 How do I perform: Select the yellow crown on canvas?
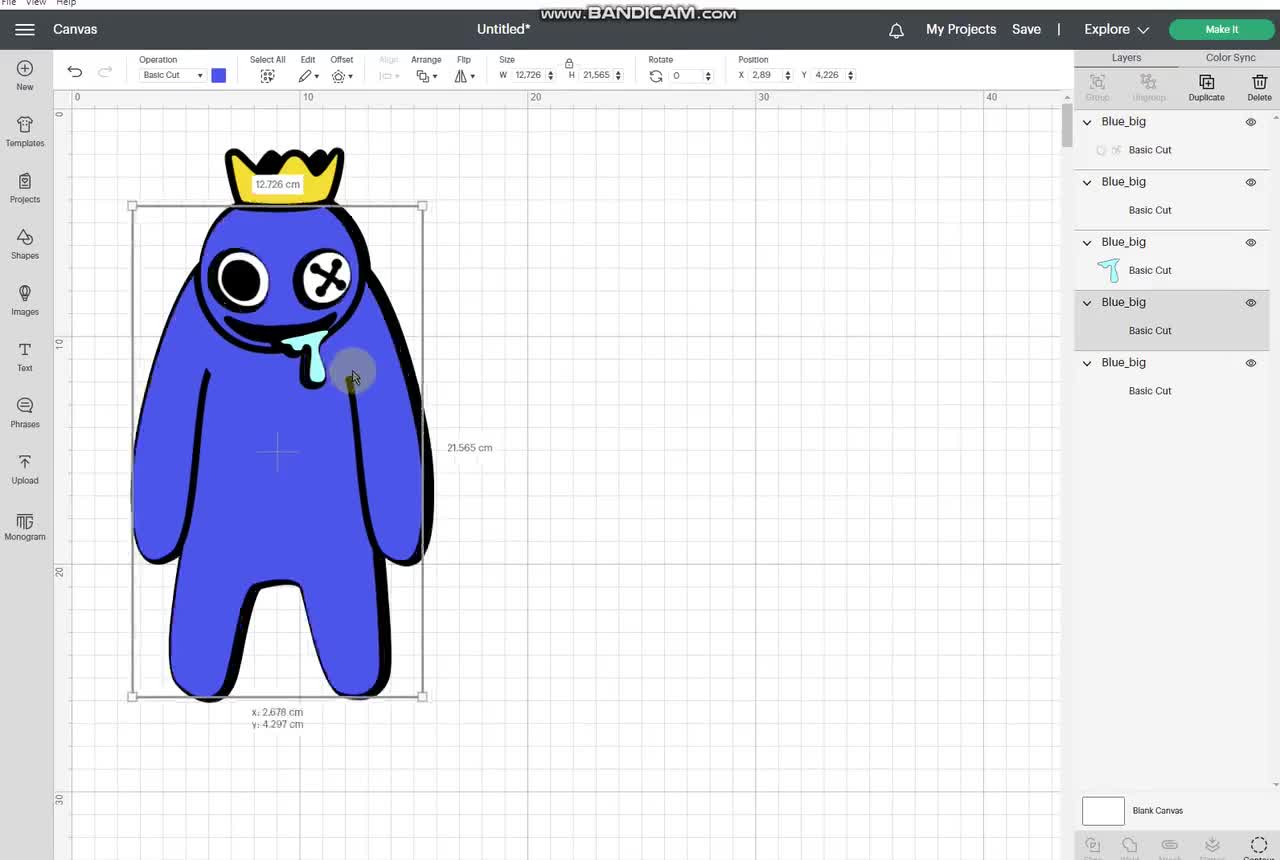coord(285,178)
